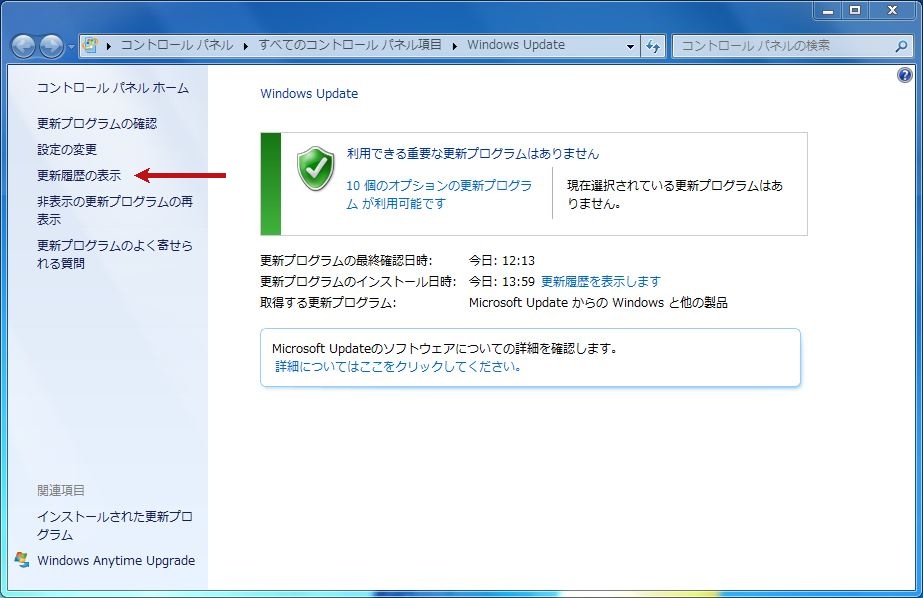Click 更新プログラムの確認 in sidebar
The height and width of the screenshot is (598, 923).
coord(97,123)
